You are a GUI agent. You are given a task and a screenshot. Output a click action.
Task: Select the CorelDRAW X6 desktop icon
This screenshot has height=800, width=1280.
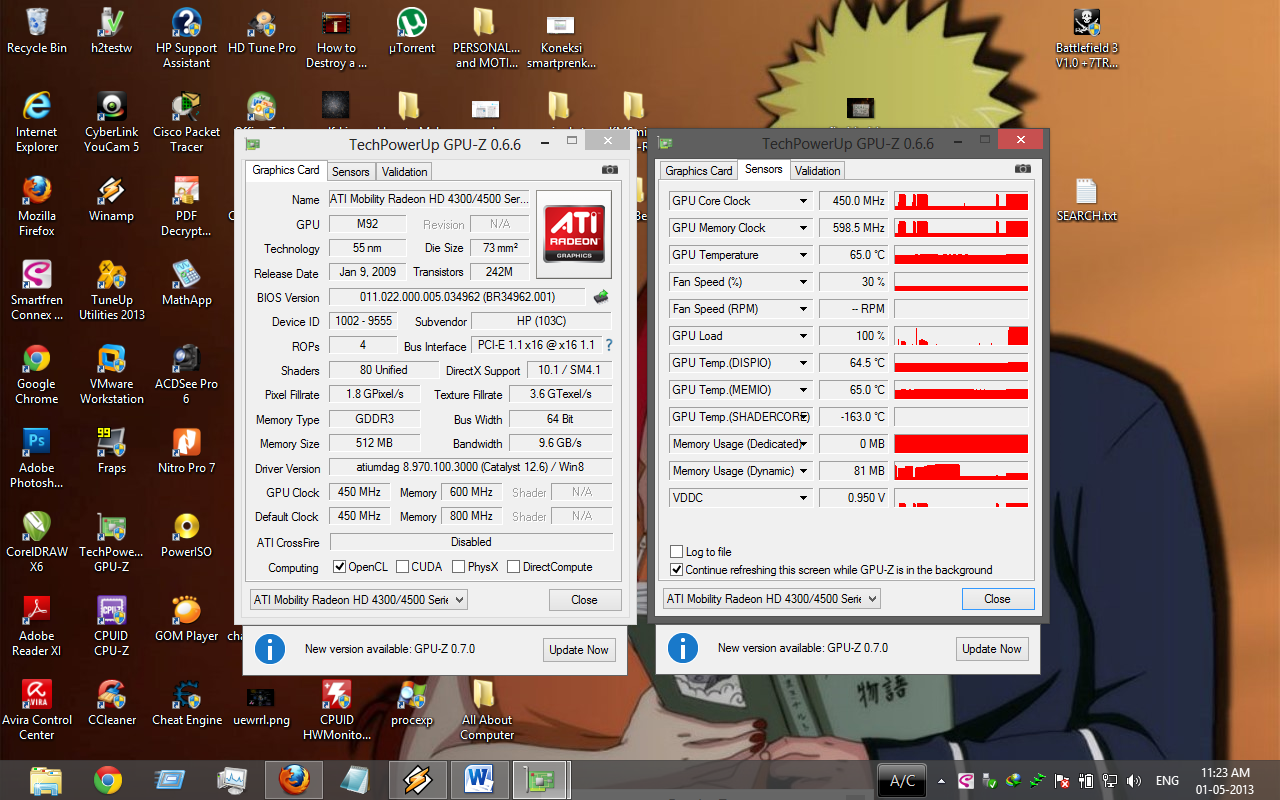37,543
